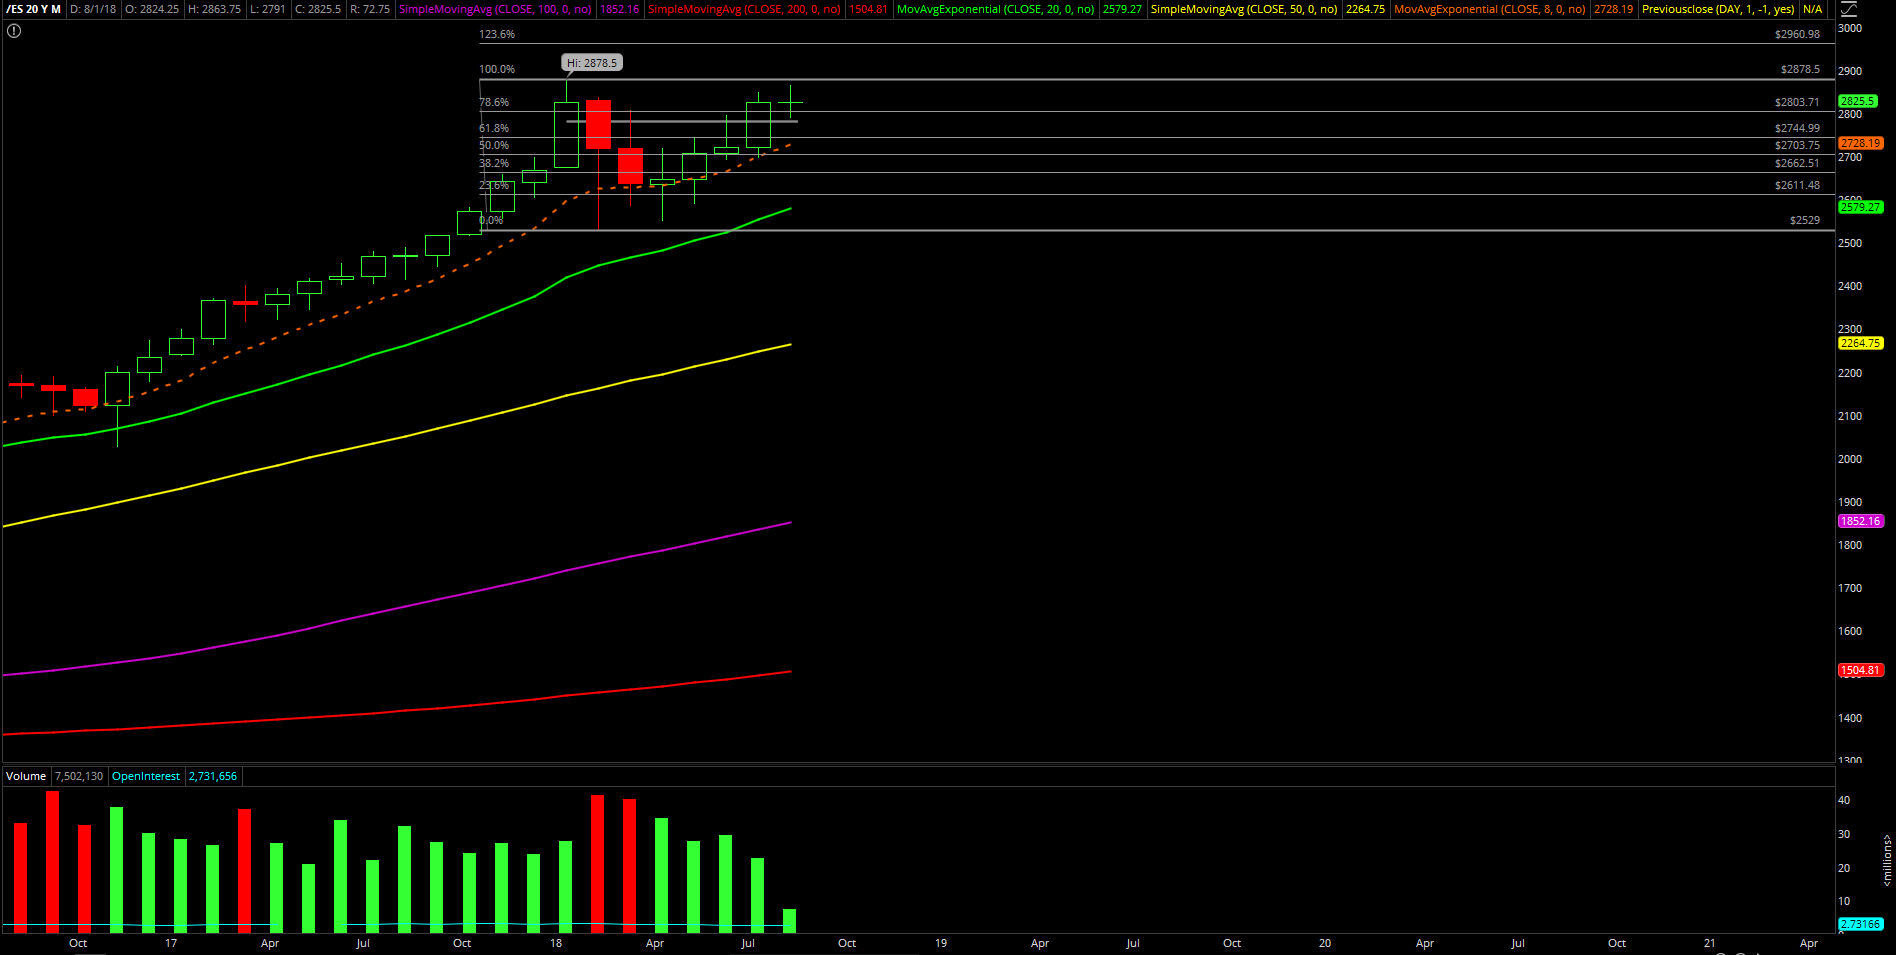Image resolution: width=1896 pixels, height=955 pixels.
Task: Click the 7,502,130 volume value
Action: pos(79,776)
